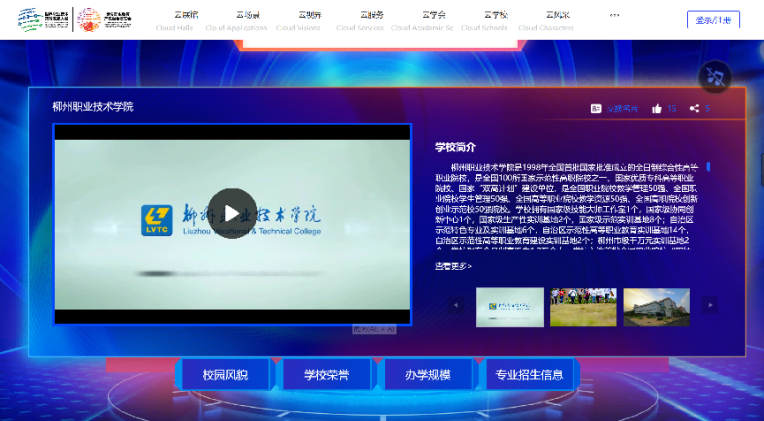Screen dimensions: 764x421
Task: Open the 专业招生信息 tab
Action: click(x=529, y=375)
